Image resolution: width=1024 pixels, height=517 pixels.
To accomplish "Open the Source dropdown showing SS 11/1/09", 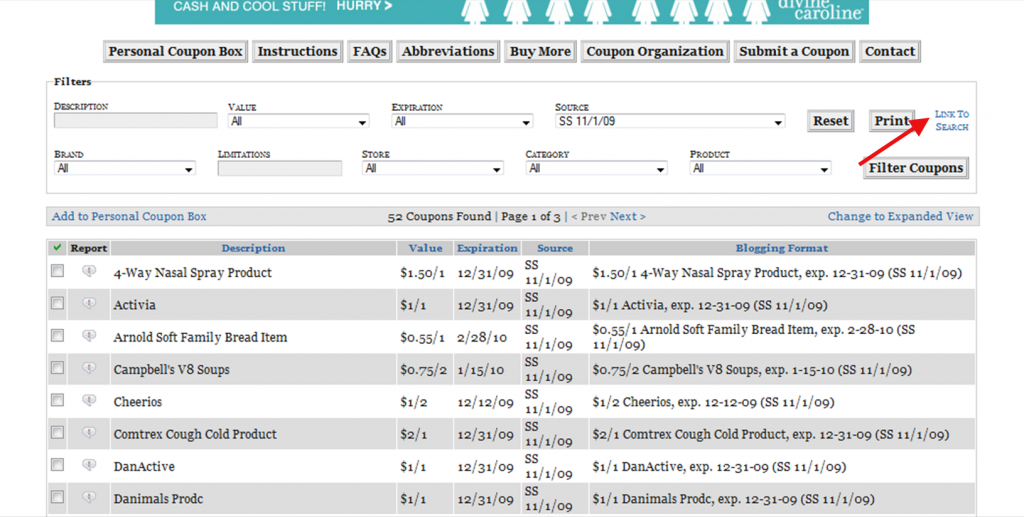I will [670, 121].
